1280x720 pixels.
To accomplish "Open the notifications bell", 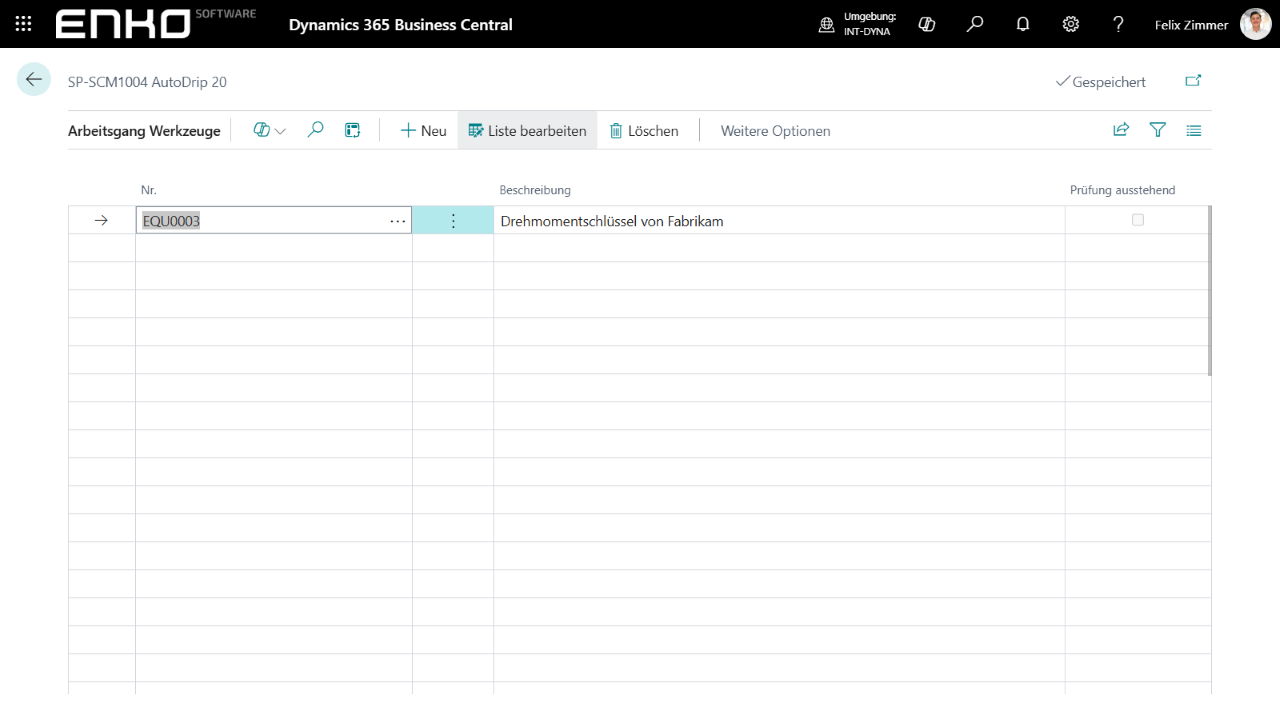I will pyautogui.click(x=1022, y=24).
